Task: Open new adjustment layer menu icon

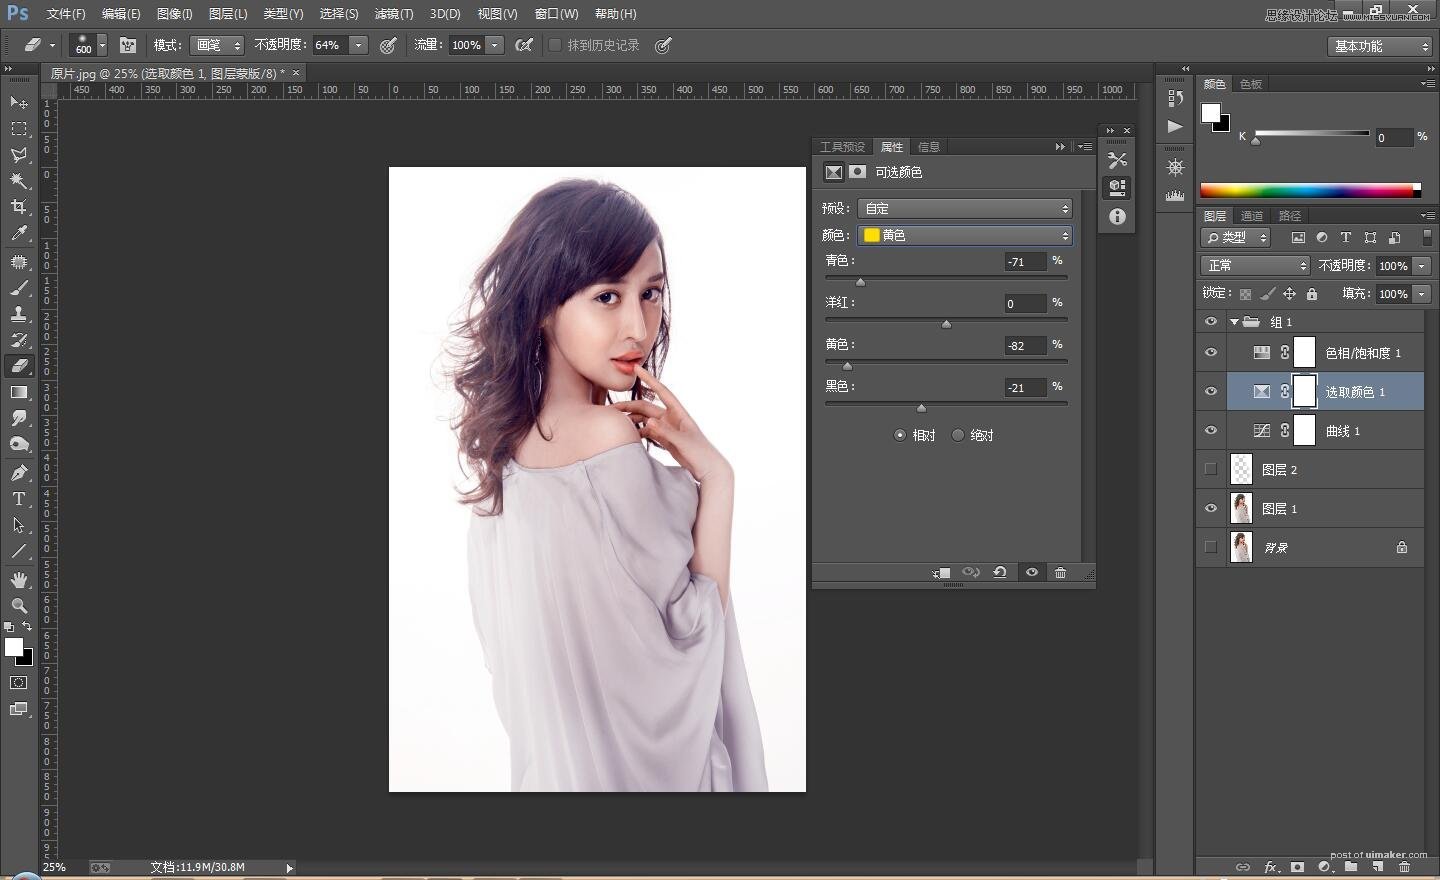Action: [x=1324, y=867]
